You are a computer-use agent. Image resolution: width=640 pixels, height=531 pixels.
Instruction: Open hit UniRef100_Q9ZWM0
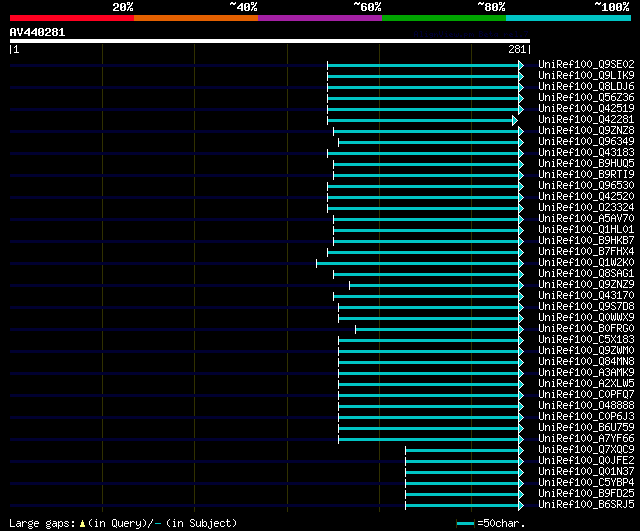(x=586, y=351)
